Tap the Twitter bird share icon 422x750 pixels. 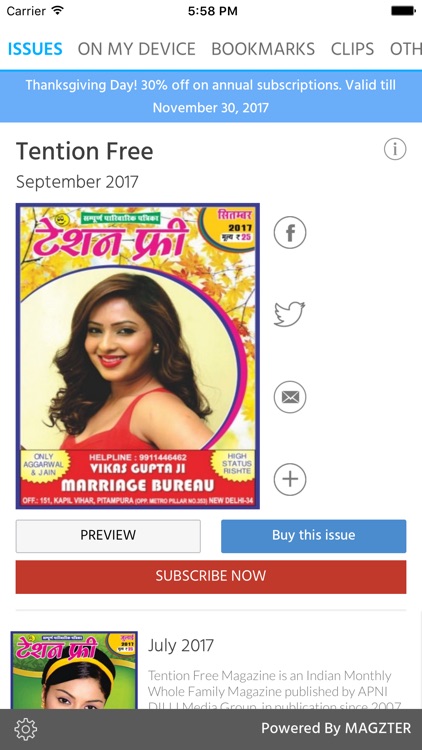pyautogui.click(x=289, y=314)
